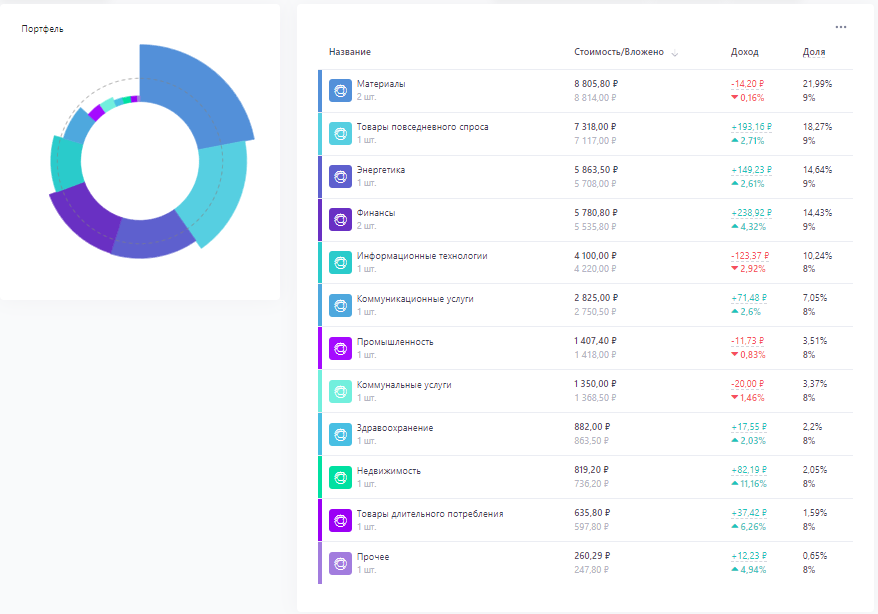
Task: Click the Энергетика sector icon
Action: [x=339, y=177]
